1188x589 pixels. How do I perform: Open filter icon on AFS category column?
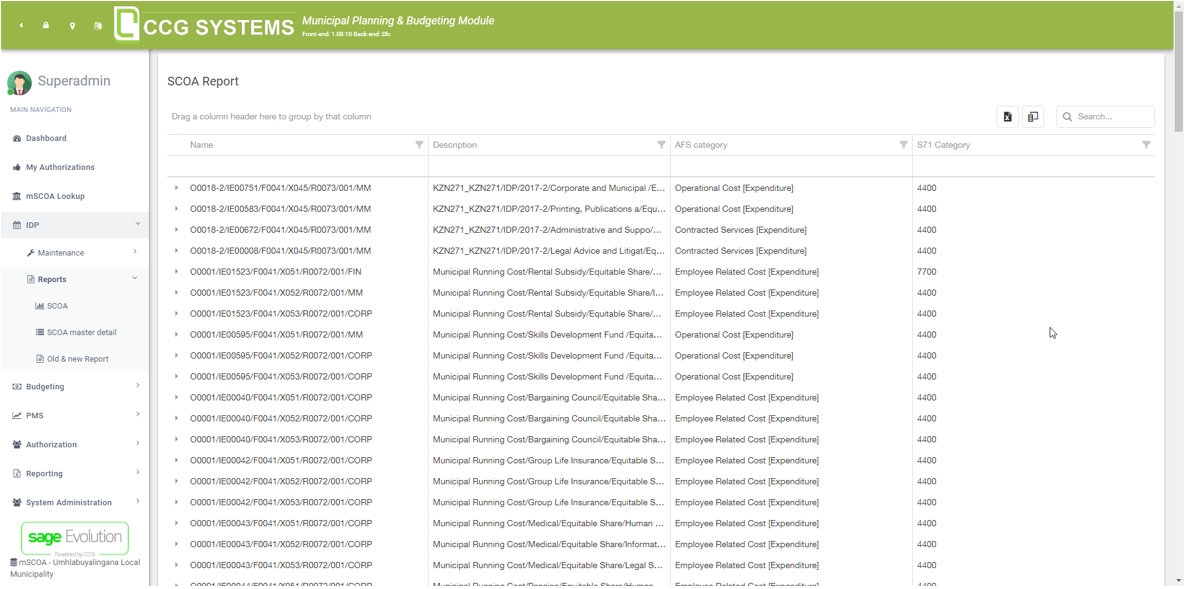click(x=903, y=145)
